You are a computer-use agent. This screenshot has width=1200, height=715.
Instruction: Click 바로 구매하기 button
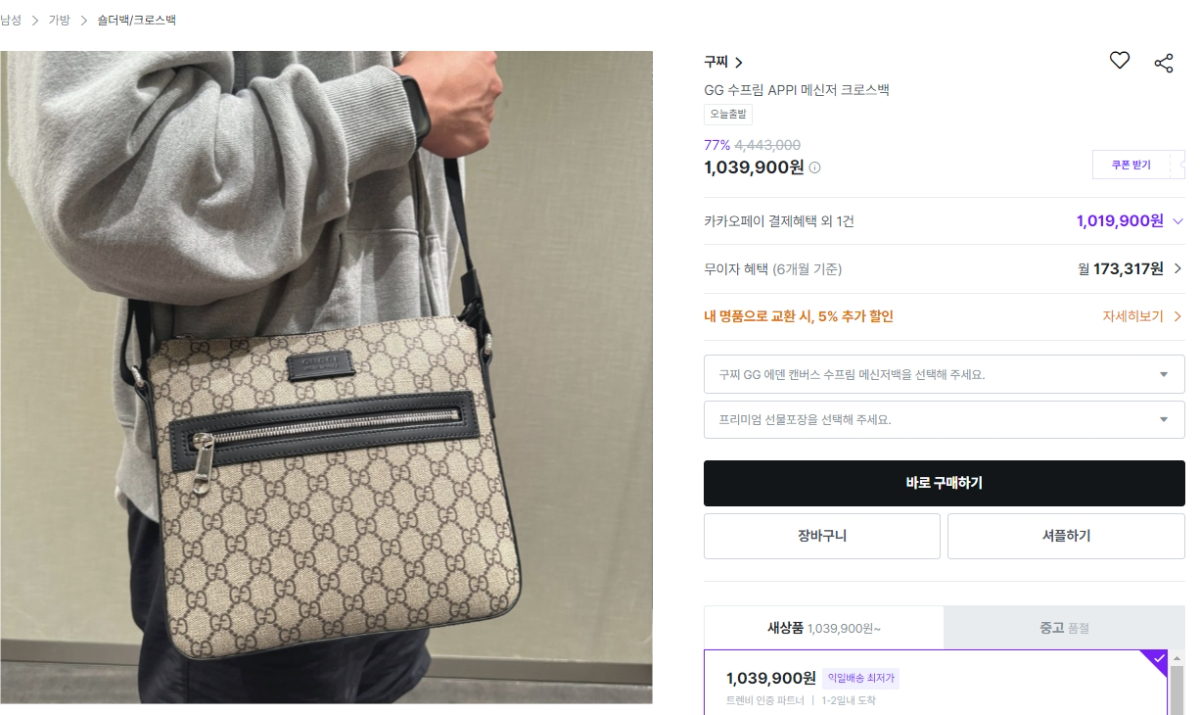coord(944,483)
